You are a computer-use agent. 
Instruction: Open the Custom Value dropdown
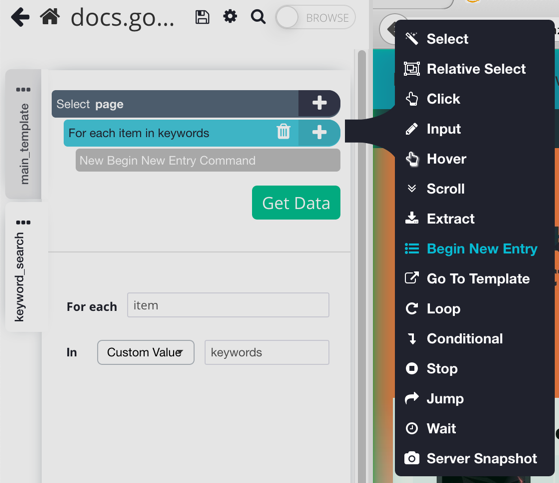(146, 352)
